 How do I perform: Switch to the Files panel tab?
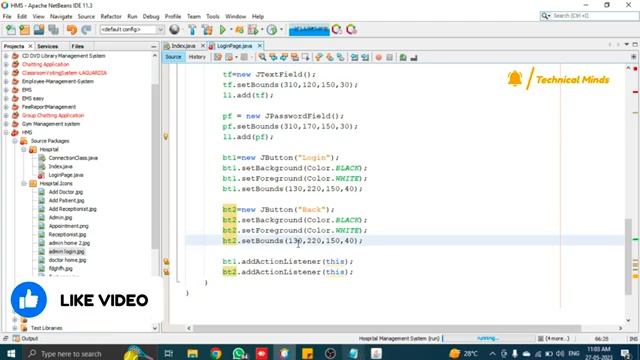tap(78, 46)
